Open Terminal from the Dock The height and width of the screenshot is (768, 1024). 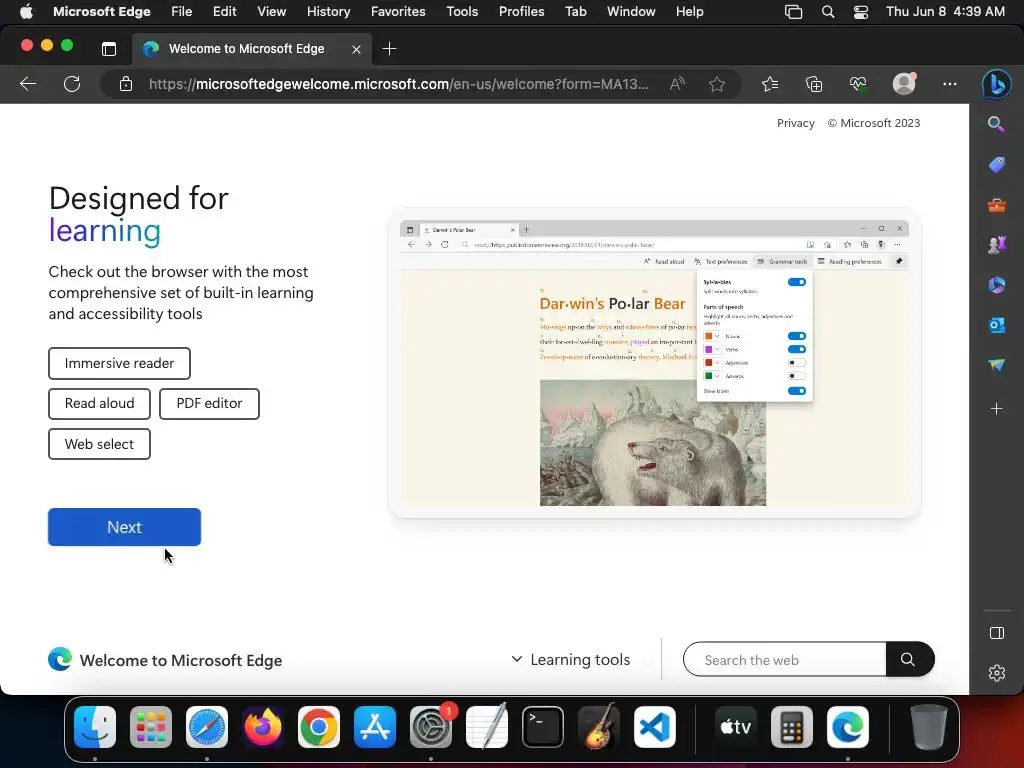(543, 727)
